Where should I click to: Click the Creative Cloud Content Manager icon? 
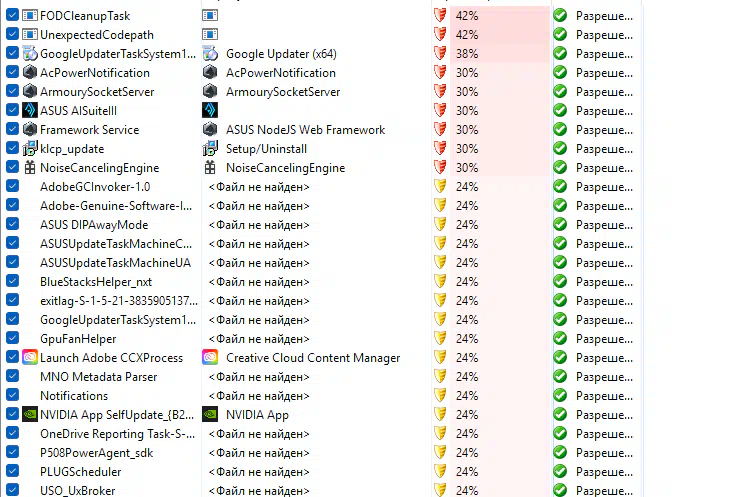pyautogui.click(x=210, y=357)
